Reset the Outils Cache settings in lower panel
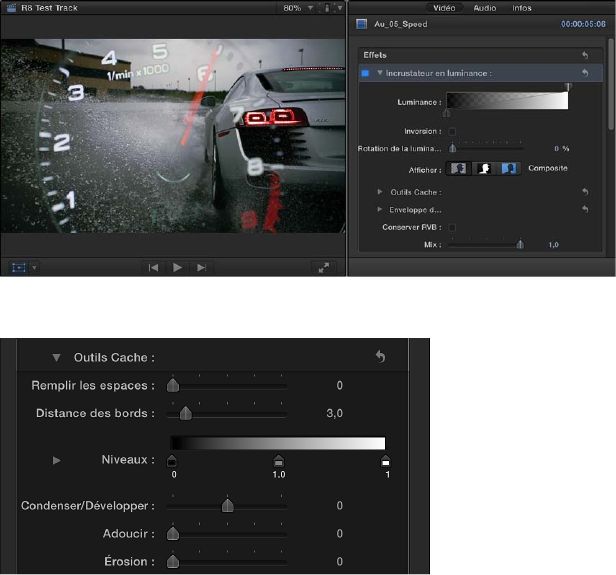 coord(380,357)
